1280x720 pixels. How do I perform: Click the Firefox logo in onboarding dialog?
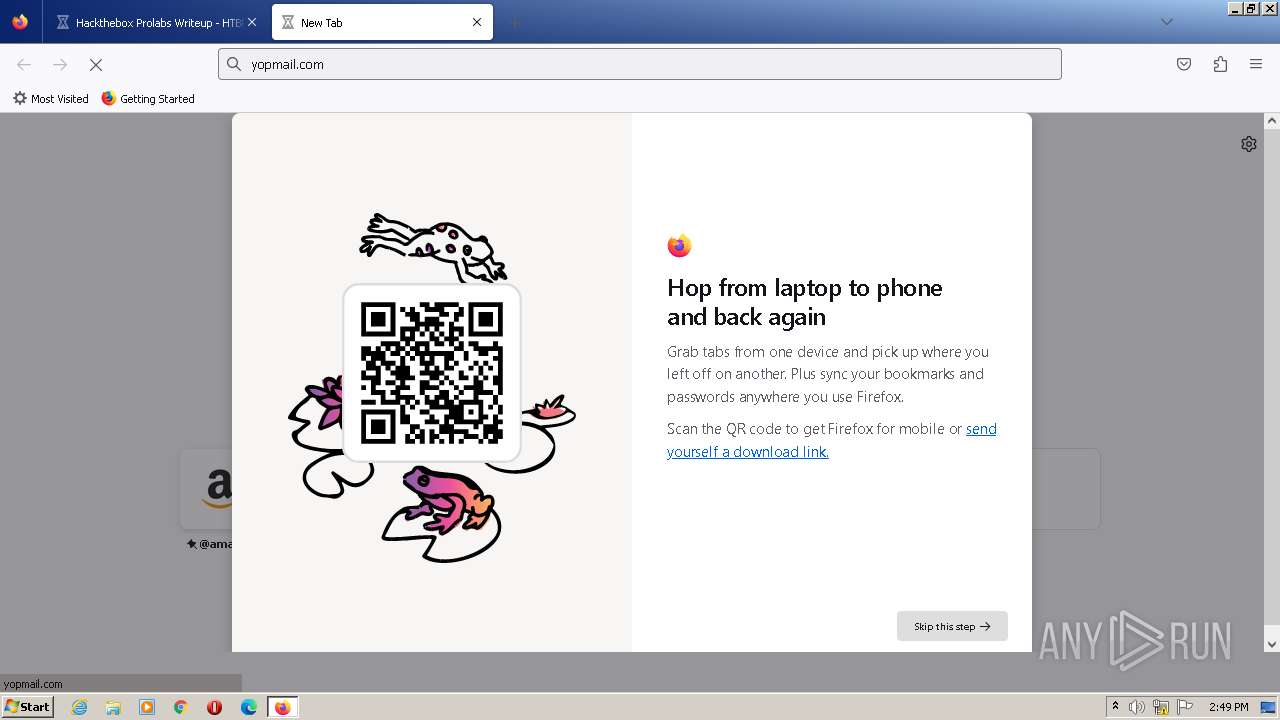679,246
